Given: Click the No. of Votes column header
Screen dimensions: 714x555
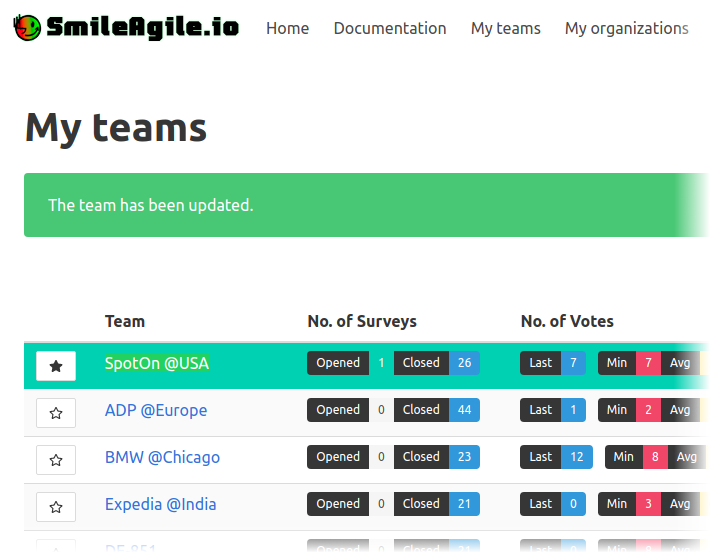Looking at the screenshot, I should pos(567,321).
